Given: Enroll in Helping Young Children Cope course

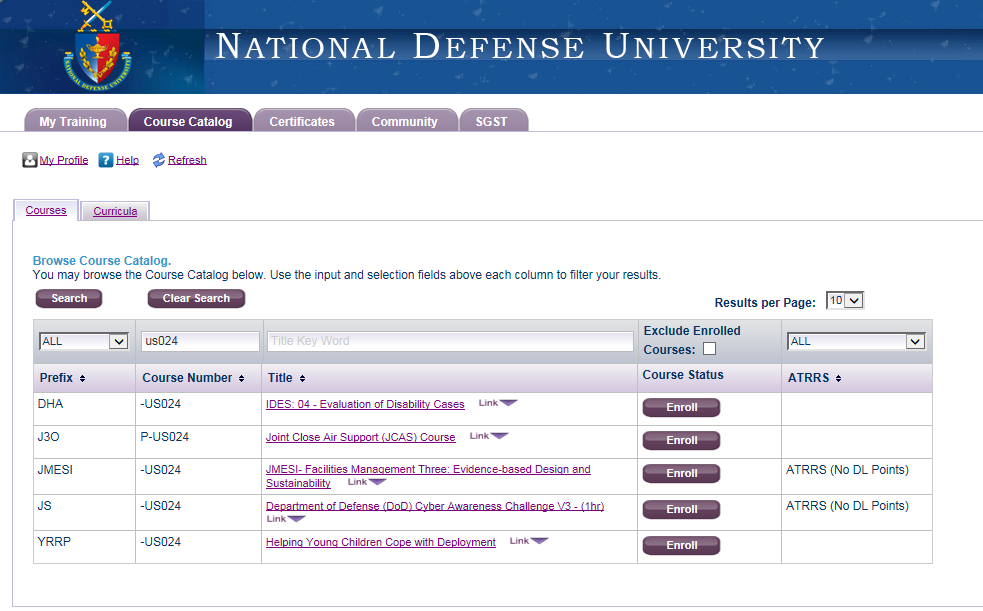Looking at the screenshot, I should coord(681,545).
